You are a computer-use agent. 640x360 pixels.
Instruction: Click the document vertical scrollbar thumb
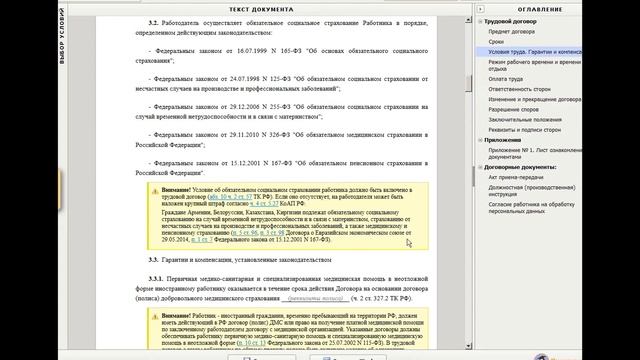click(468, 83)
